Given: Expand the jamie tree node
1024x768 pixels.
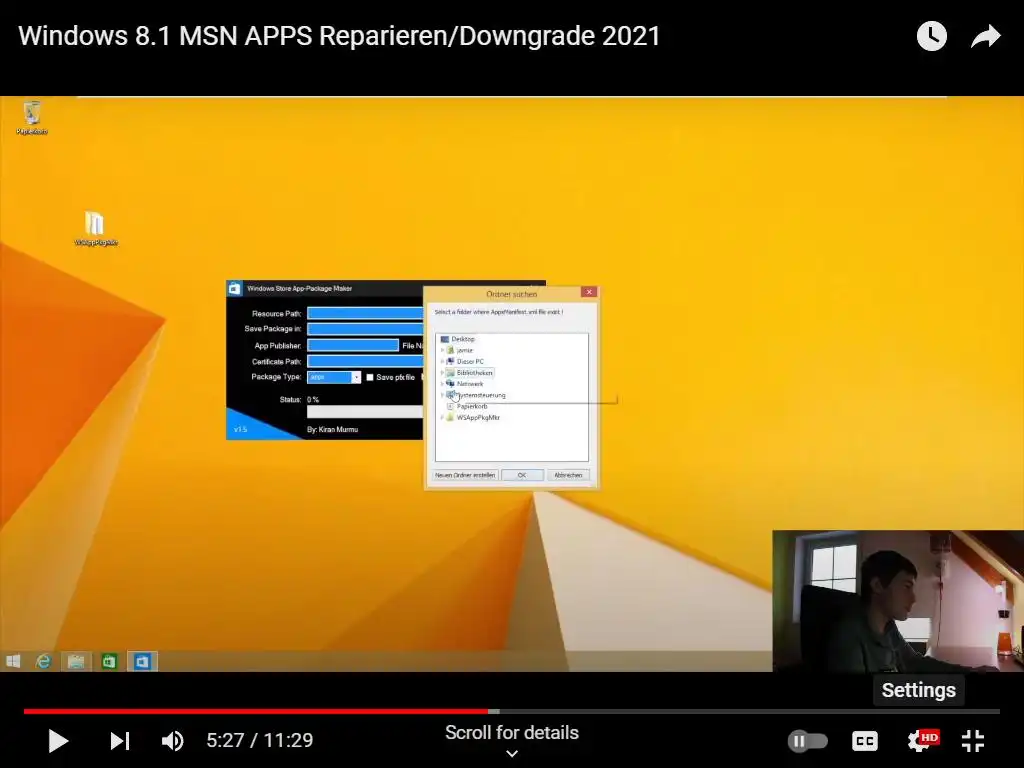Looking at the screenshot, I should (442, 350).
